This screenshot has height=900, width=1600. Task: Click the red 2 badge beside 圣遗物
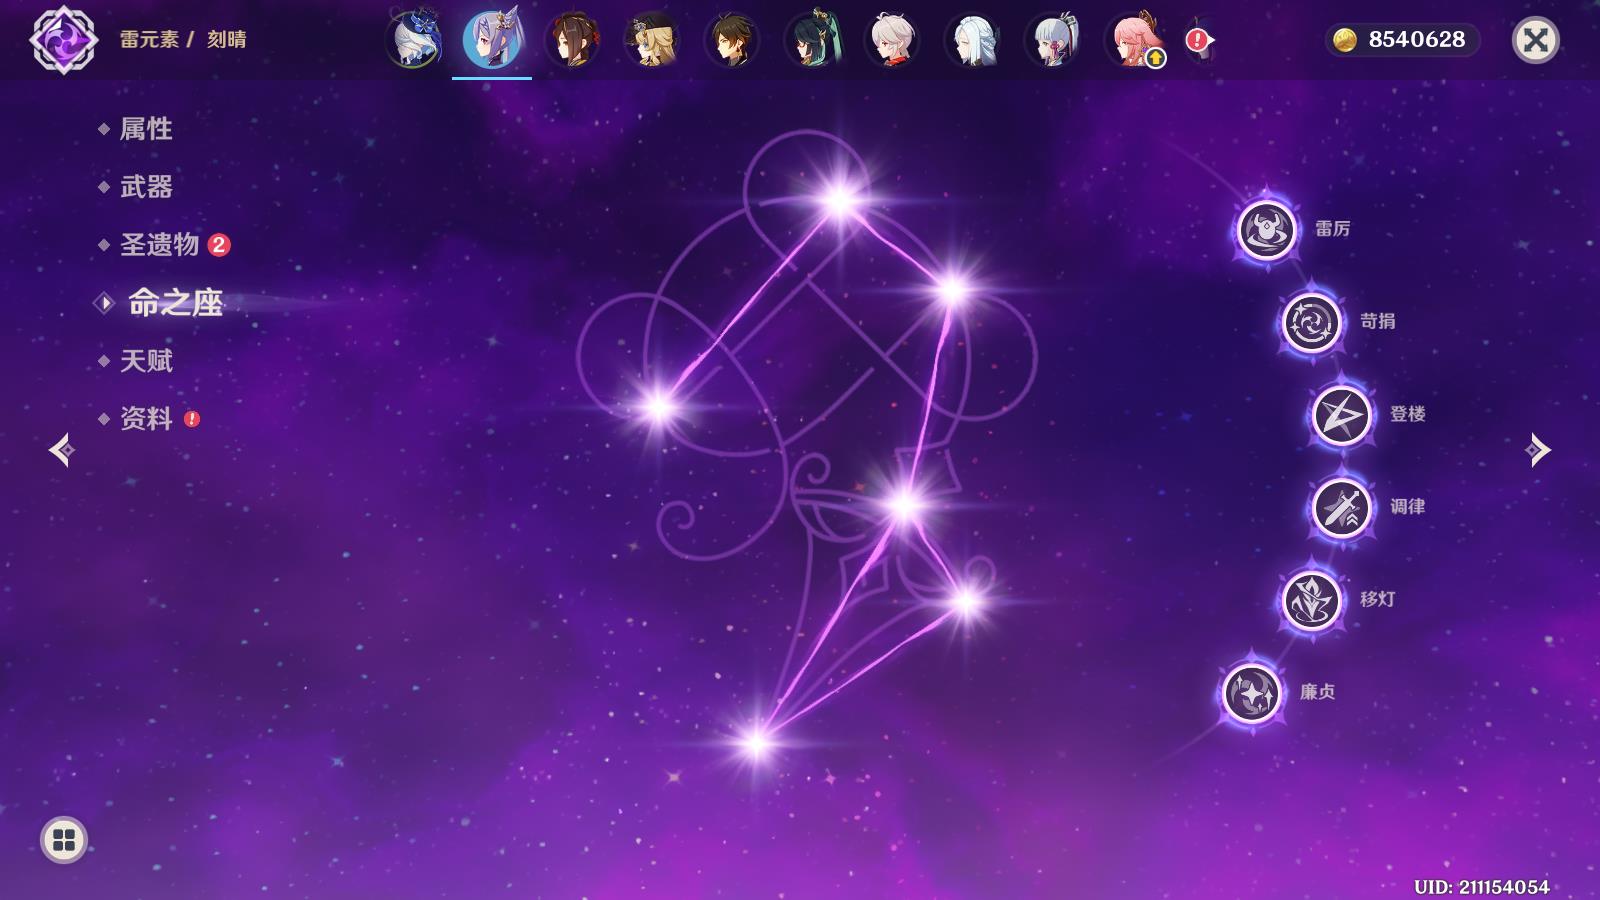tap(219, 244)
